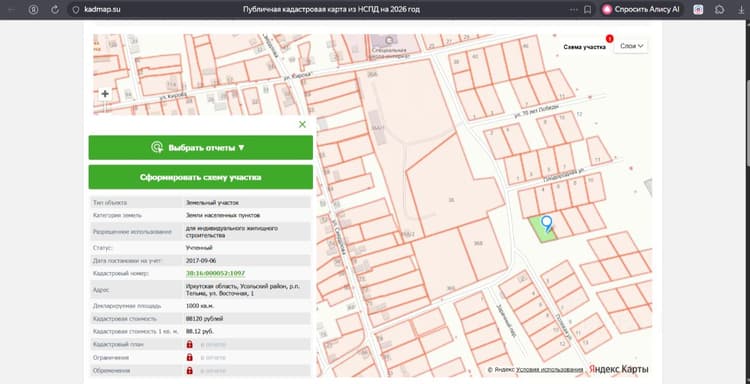Click the red notification badge near Схема участка
This screenshot has height=384, width=750.
(609, 39)
